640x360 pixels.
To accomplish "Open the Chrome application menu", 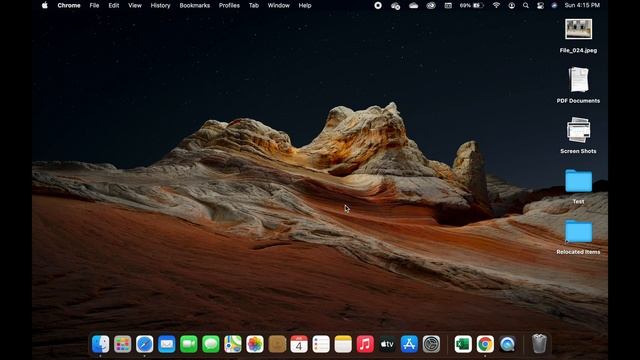I will (69, 5).
